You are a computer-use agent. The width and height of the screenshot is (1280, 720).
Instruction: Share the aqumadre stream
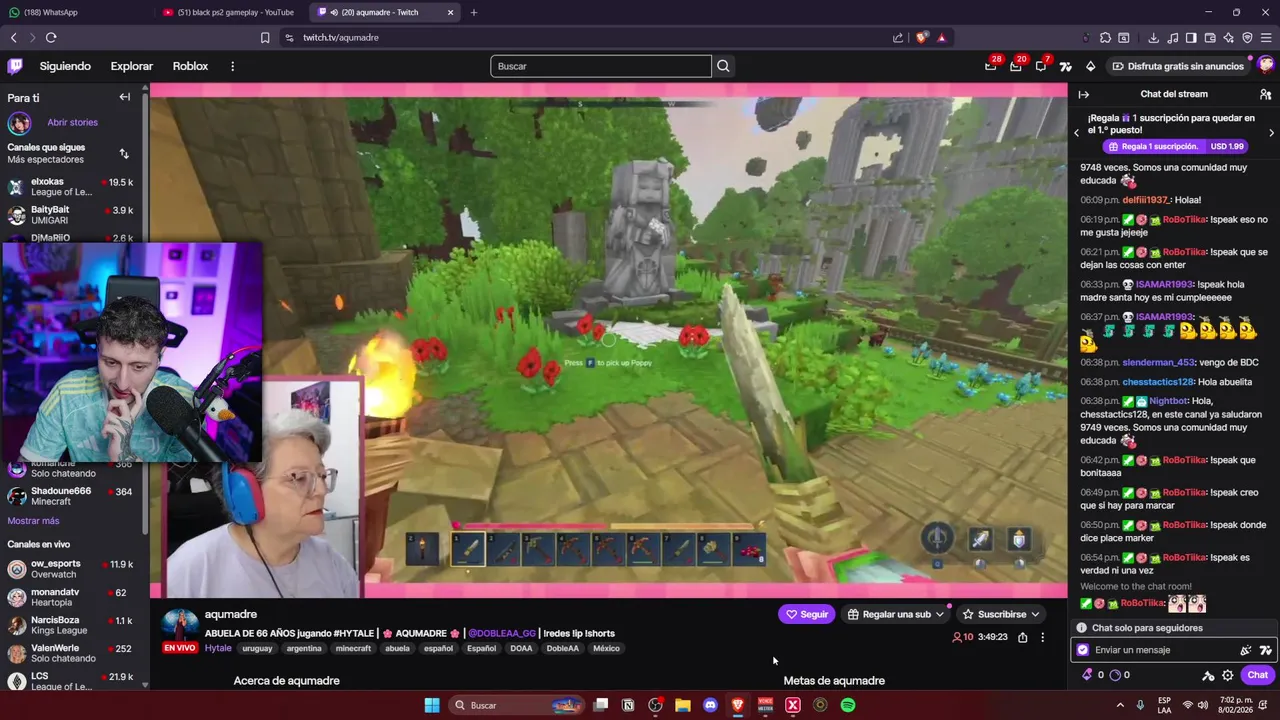click(1022, 637)
